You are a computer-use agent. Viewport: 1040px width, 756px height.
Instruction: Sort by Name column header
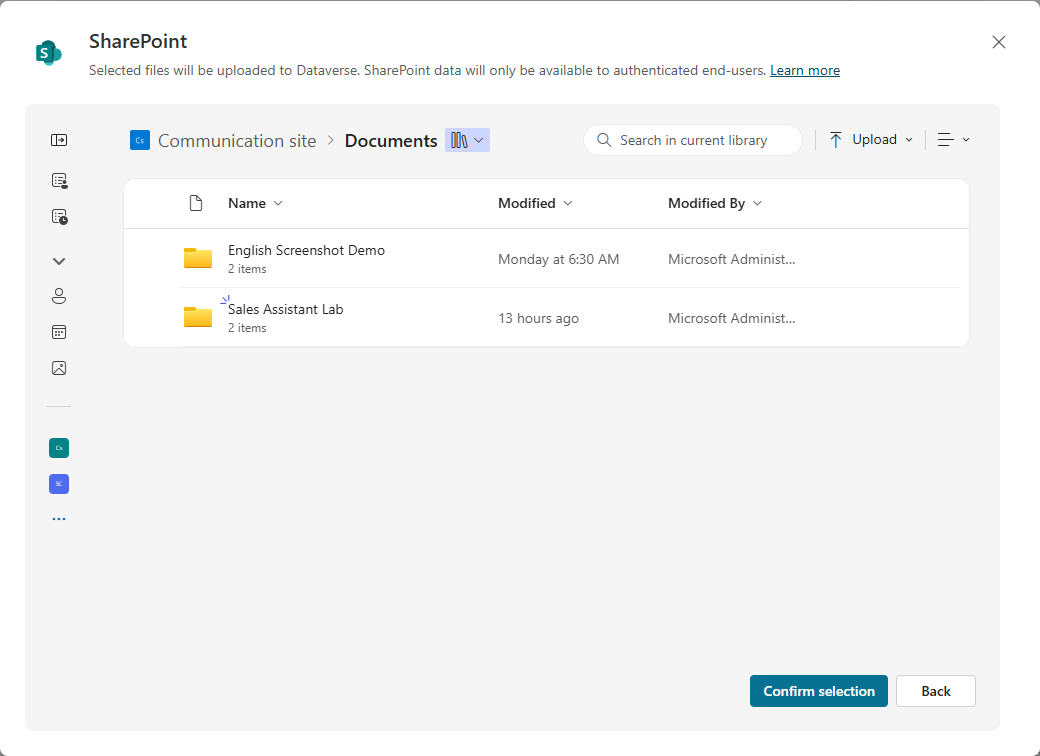(x=255, y=203)
